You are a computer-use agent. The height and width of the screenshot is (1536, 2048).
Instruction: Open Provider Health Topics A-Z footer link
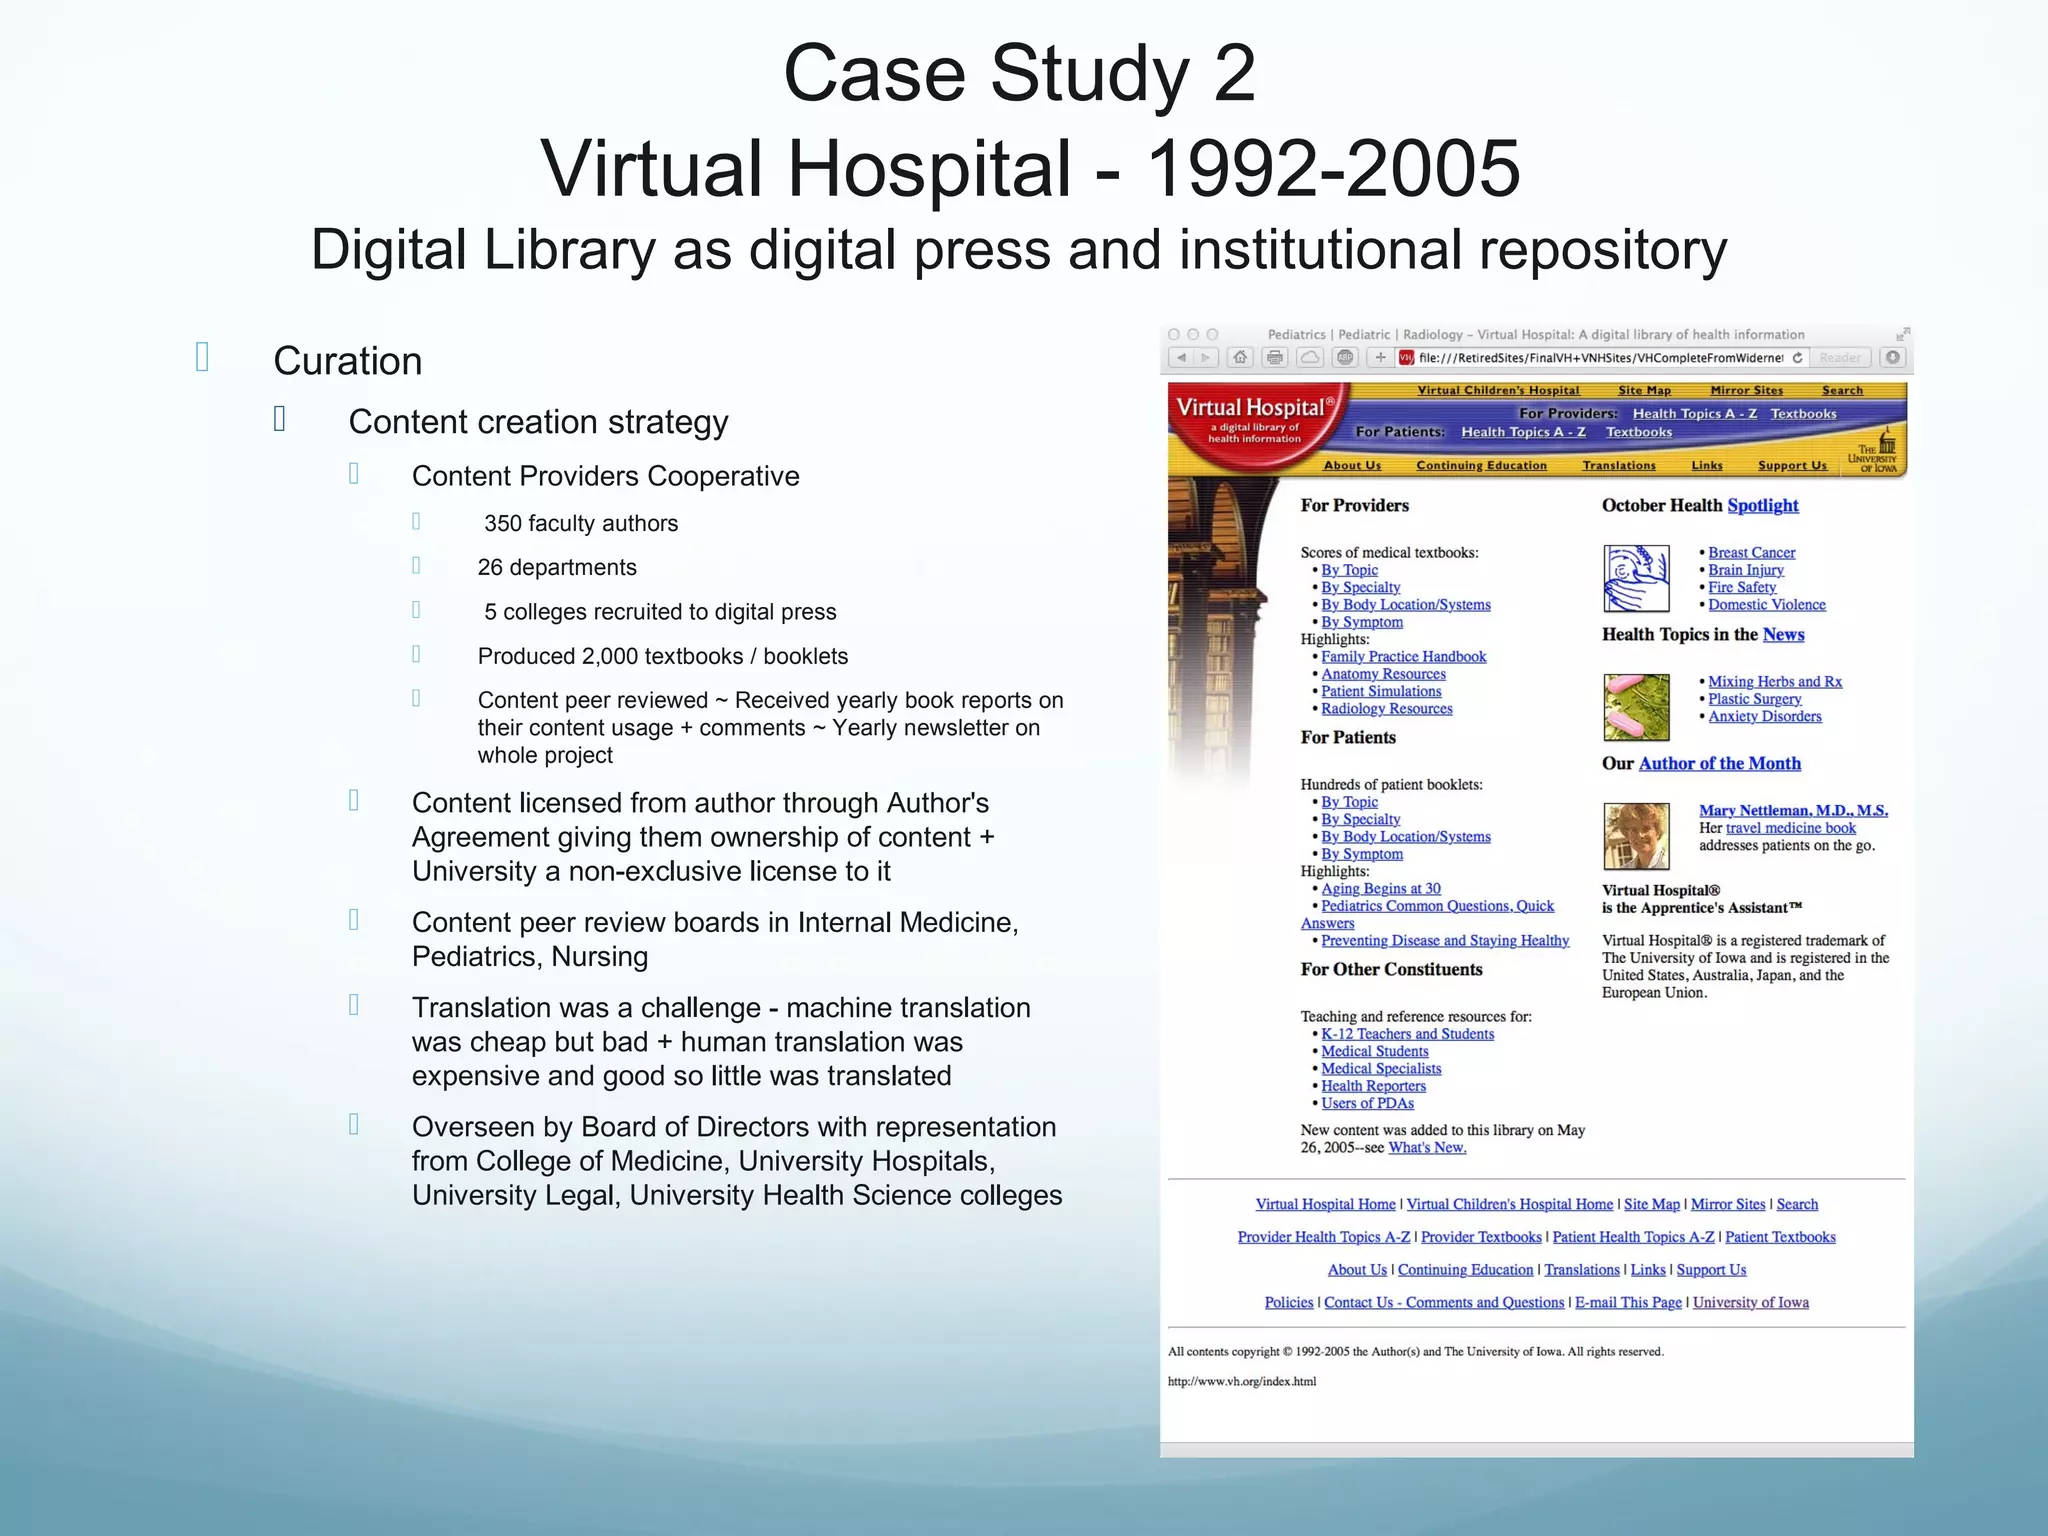(1323, 1238)
